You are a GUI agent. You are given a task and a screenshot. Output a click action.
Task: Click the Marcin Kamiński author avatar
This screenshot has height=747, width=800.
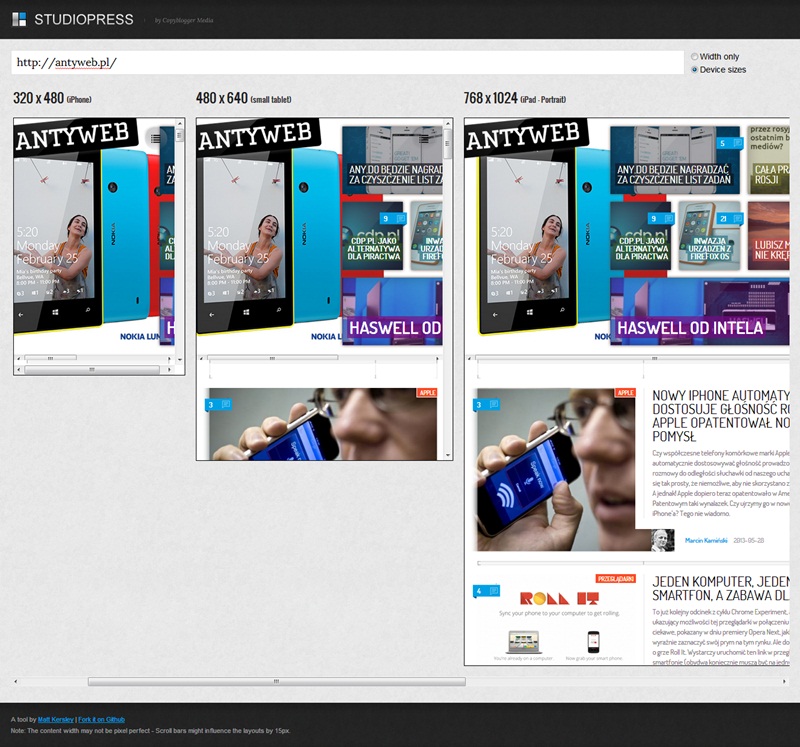pos(663,540)
